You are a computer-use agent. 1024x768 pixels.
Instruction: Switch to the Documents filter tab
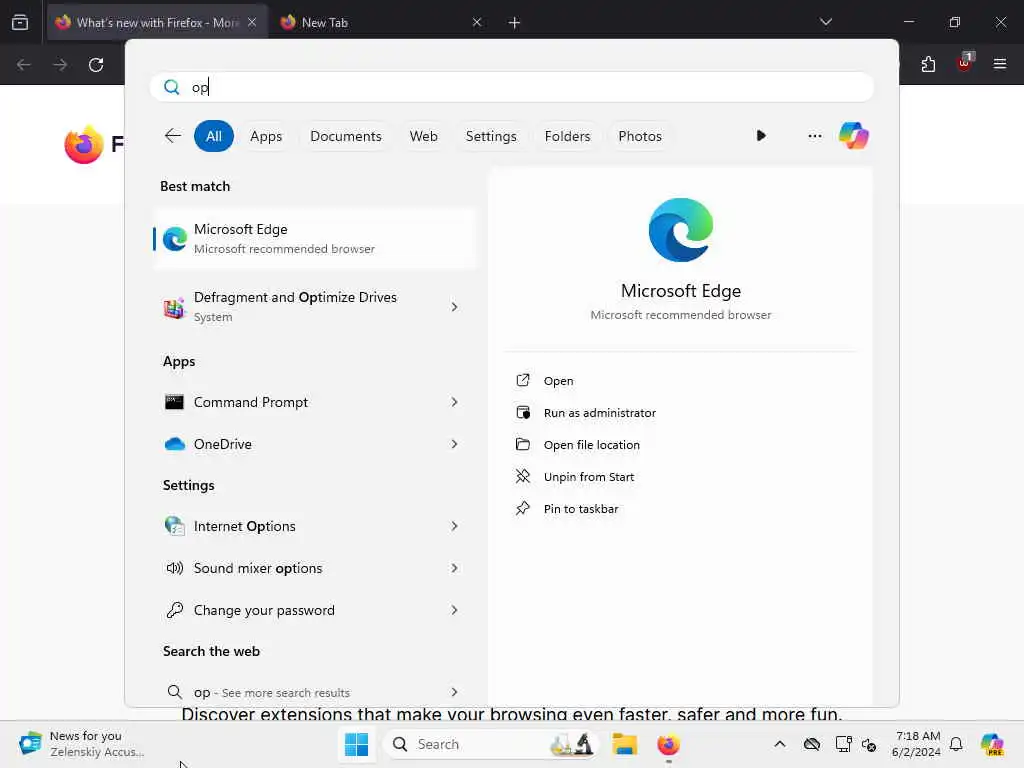[345, 136]
